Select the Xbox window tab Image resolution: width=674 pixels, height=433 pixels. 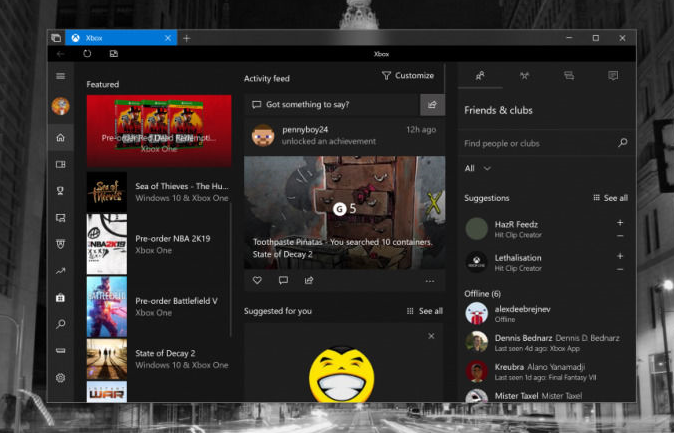tap(121, 38)
